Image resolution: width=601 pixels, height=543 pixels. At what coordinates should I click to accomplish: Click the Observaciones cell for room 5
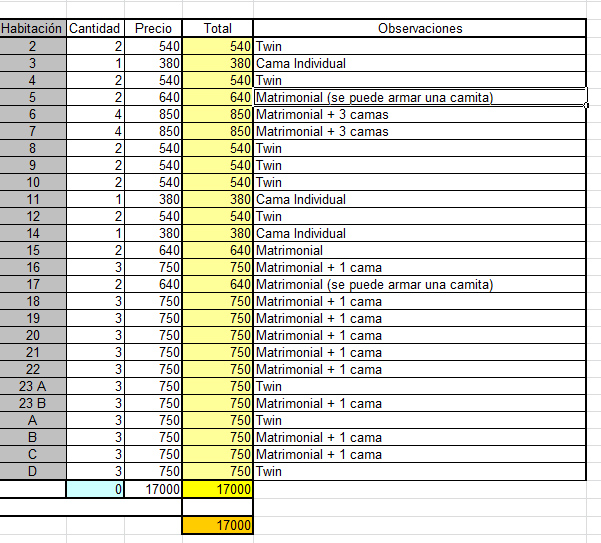pyautogui.click(x=419, y=97)
